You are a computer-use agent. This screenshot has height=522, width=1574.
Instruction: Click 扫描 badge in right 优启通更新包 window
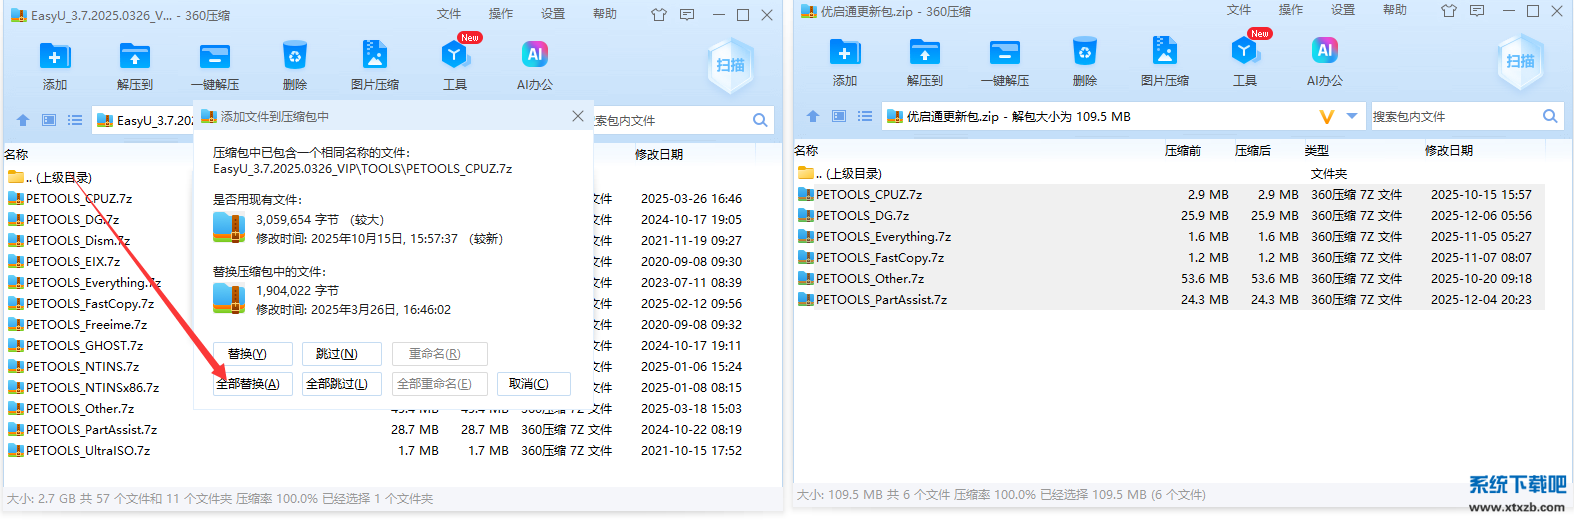point(1521,61)
